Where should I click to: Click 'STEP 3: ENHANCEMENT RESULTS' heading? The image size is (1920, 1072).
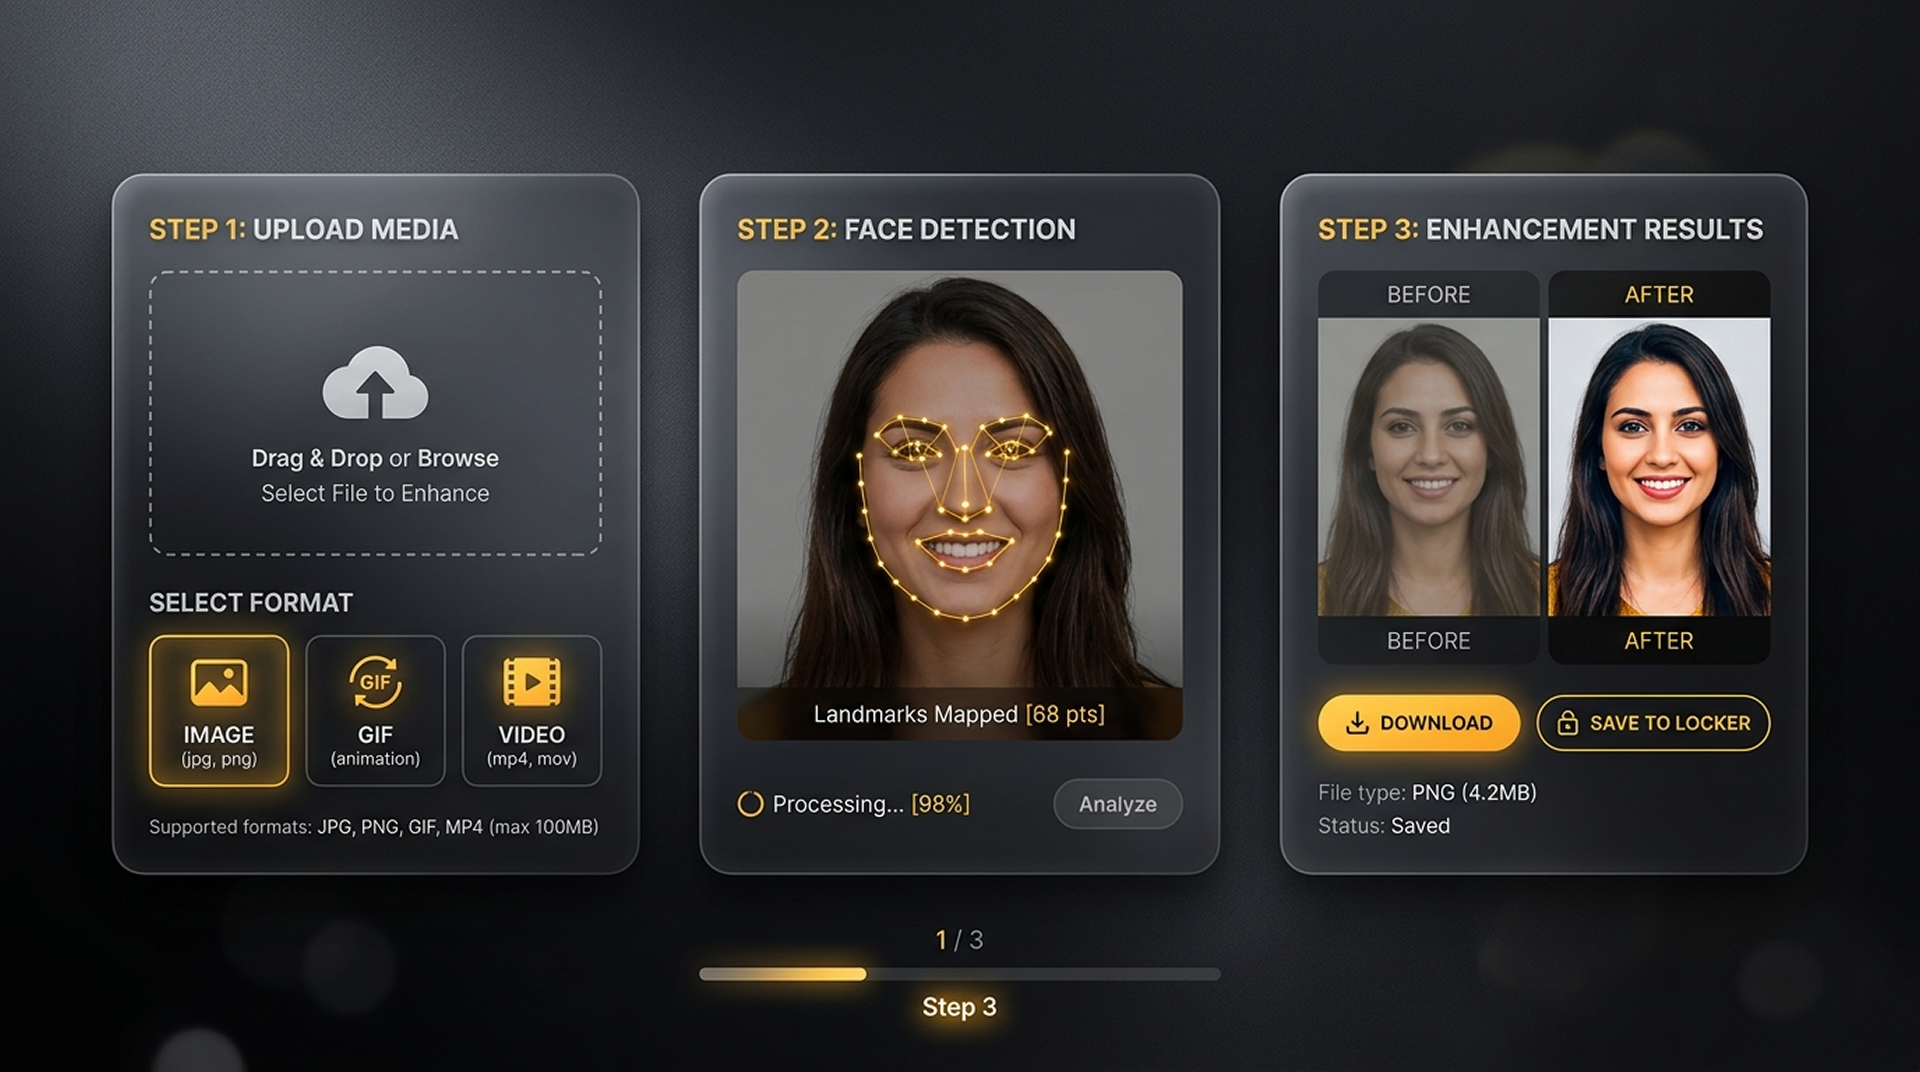pos(1540,230)
